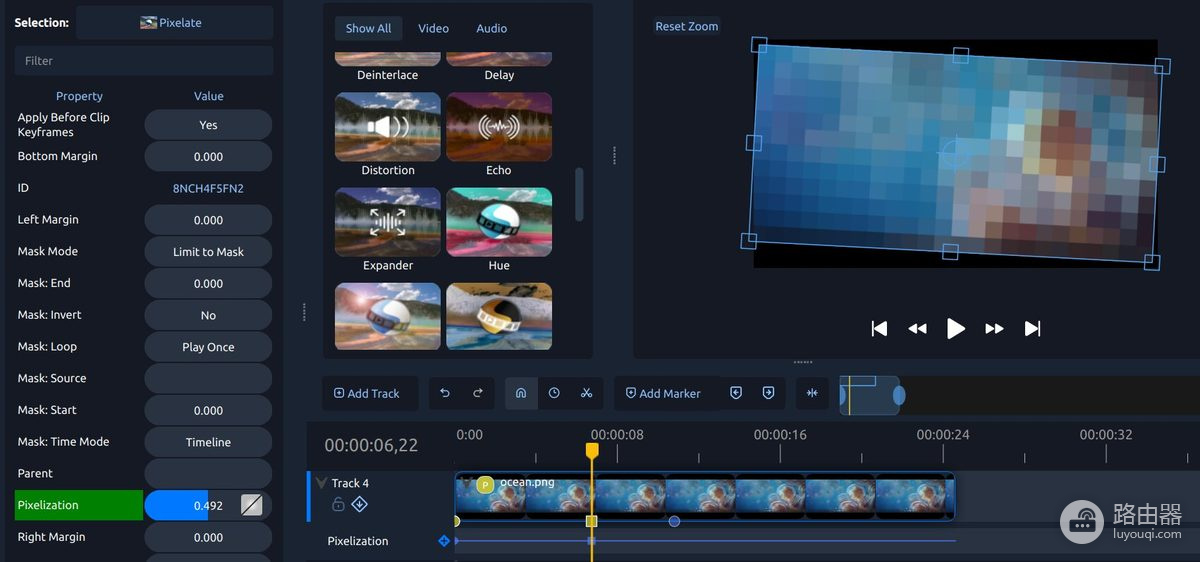Select the Echo effect thumbnail
Image resolution: width=1200 pixels, height=562 pixels.
click(x=499, y=127)
